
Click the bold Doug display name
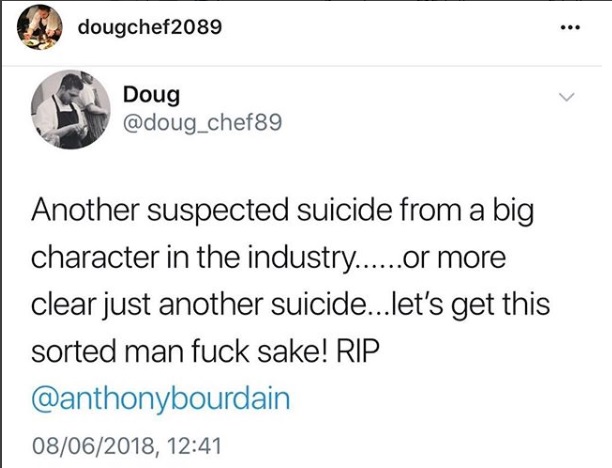click(151, 95)
